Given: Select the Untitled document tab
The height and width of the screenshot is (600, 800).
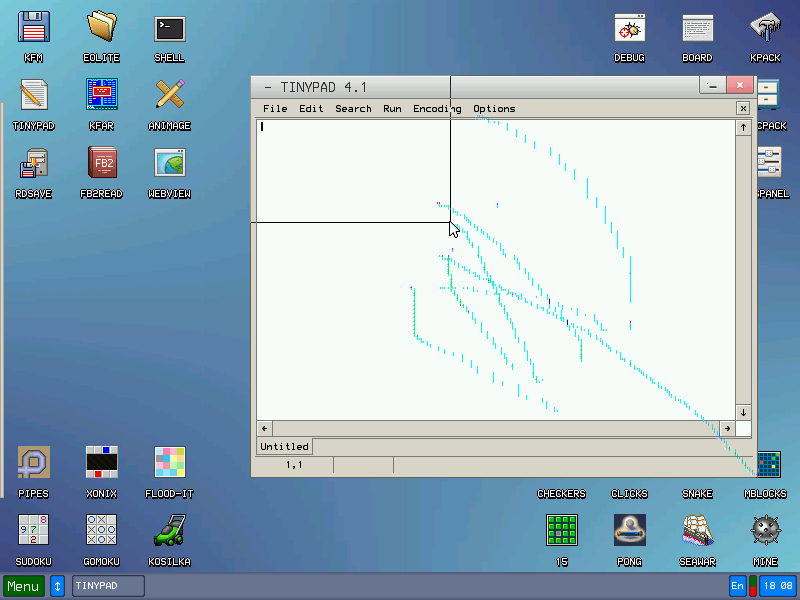Looking at the screenshot, I should [x=284, y=447].
